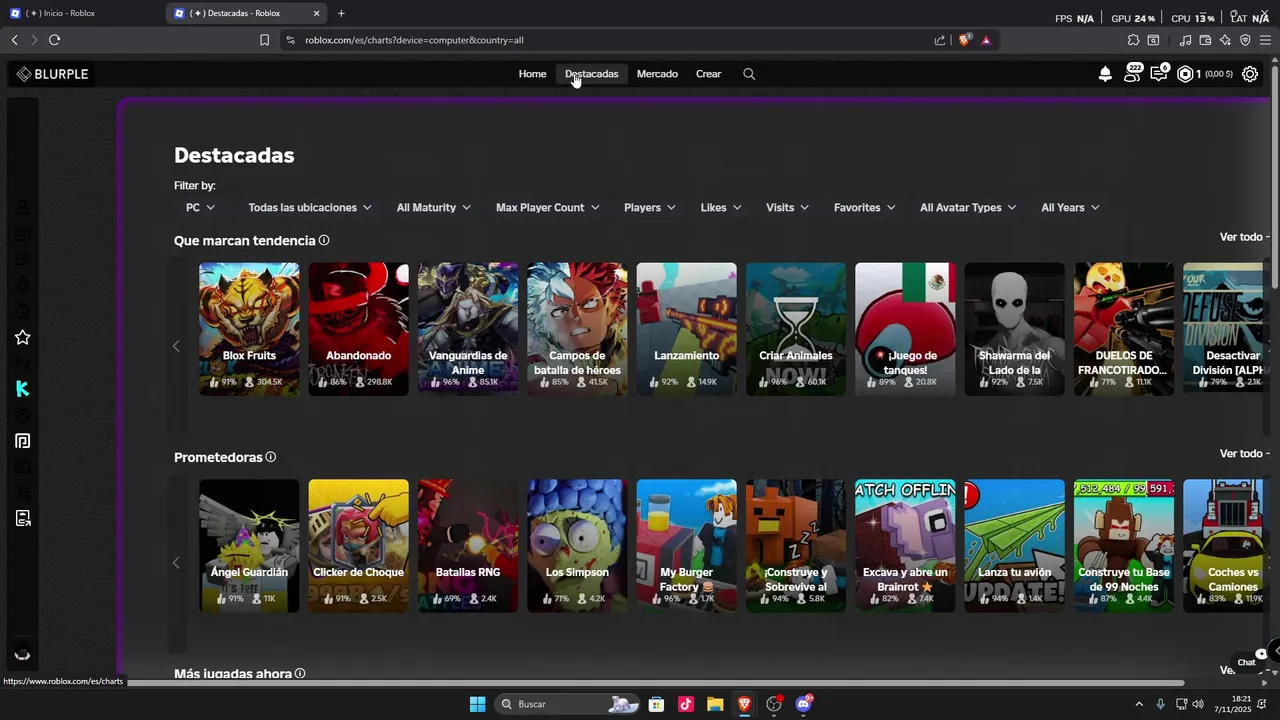Open friend requests icon with 222 badge
This screenshot has width=1280, height=720.
[1132, 73]
